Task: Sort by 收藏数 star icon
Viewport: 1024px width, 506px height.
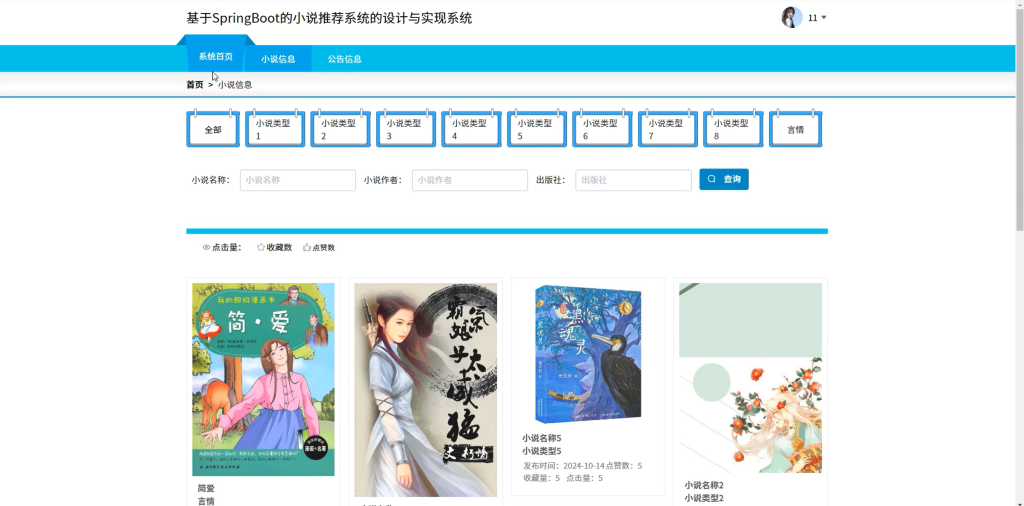Action: [x=261, y=247]
